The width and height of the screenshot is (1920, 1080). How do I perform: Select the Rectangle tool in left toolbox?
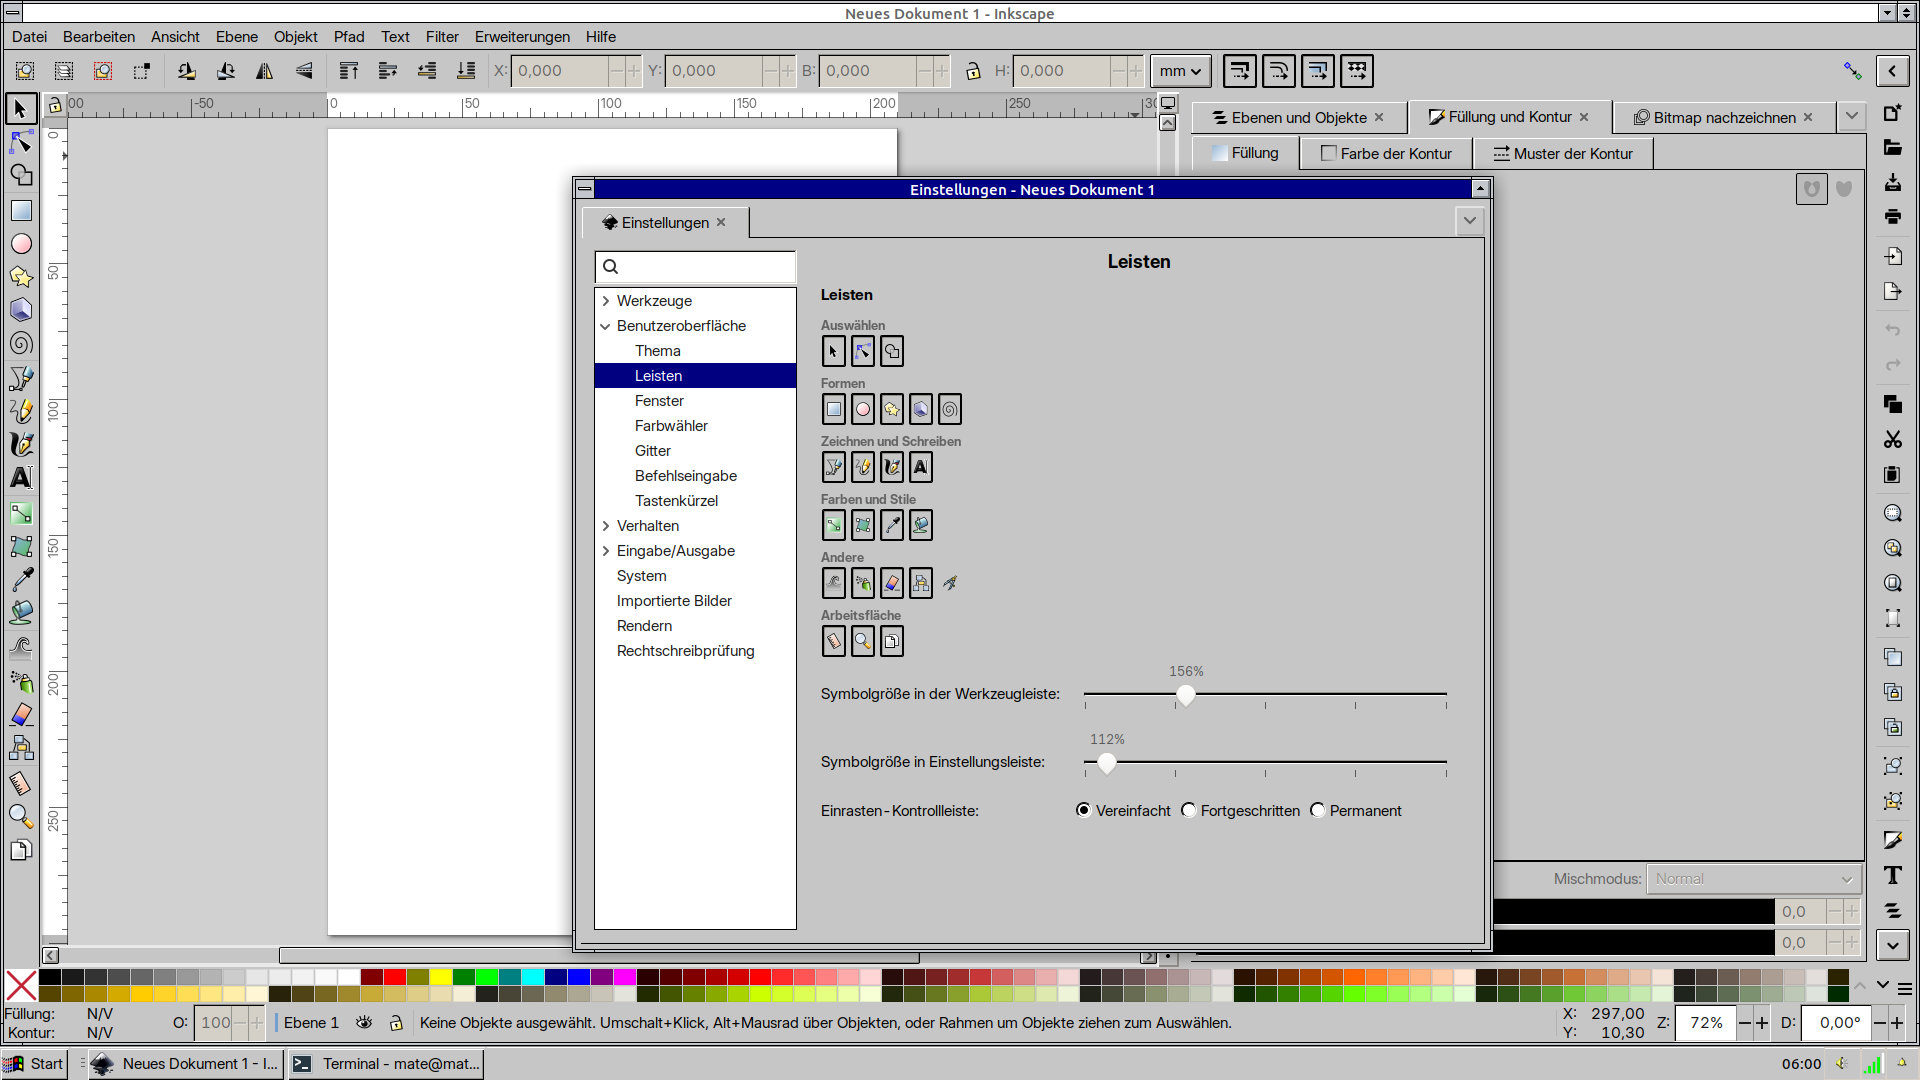pos(20,210)
